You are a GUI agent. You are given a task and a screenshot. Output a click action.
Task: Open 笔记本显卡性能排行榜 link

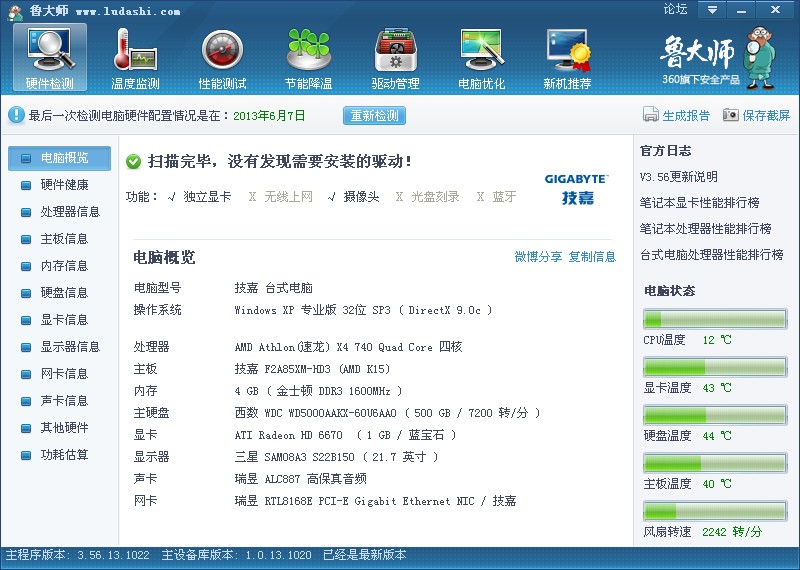[x=699, y=203]
